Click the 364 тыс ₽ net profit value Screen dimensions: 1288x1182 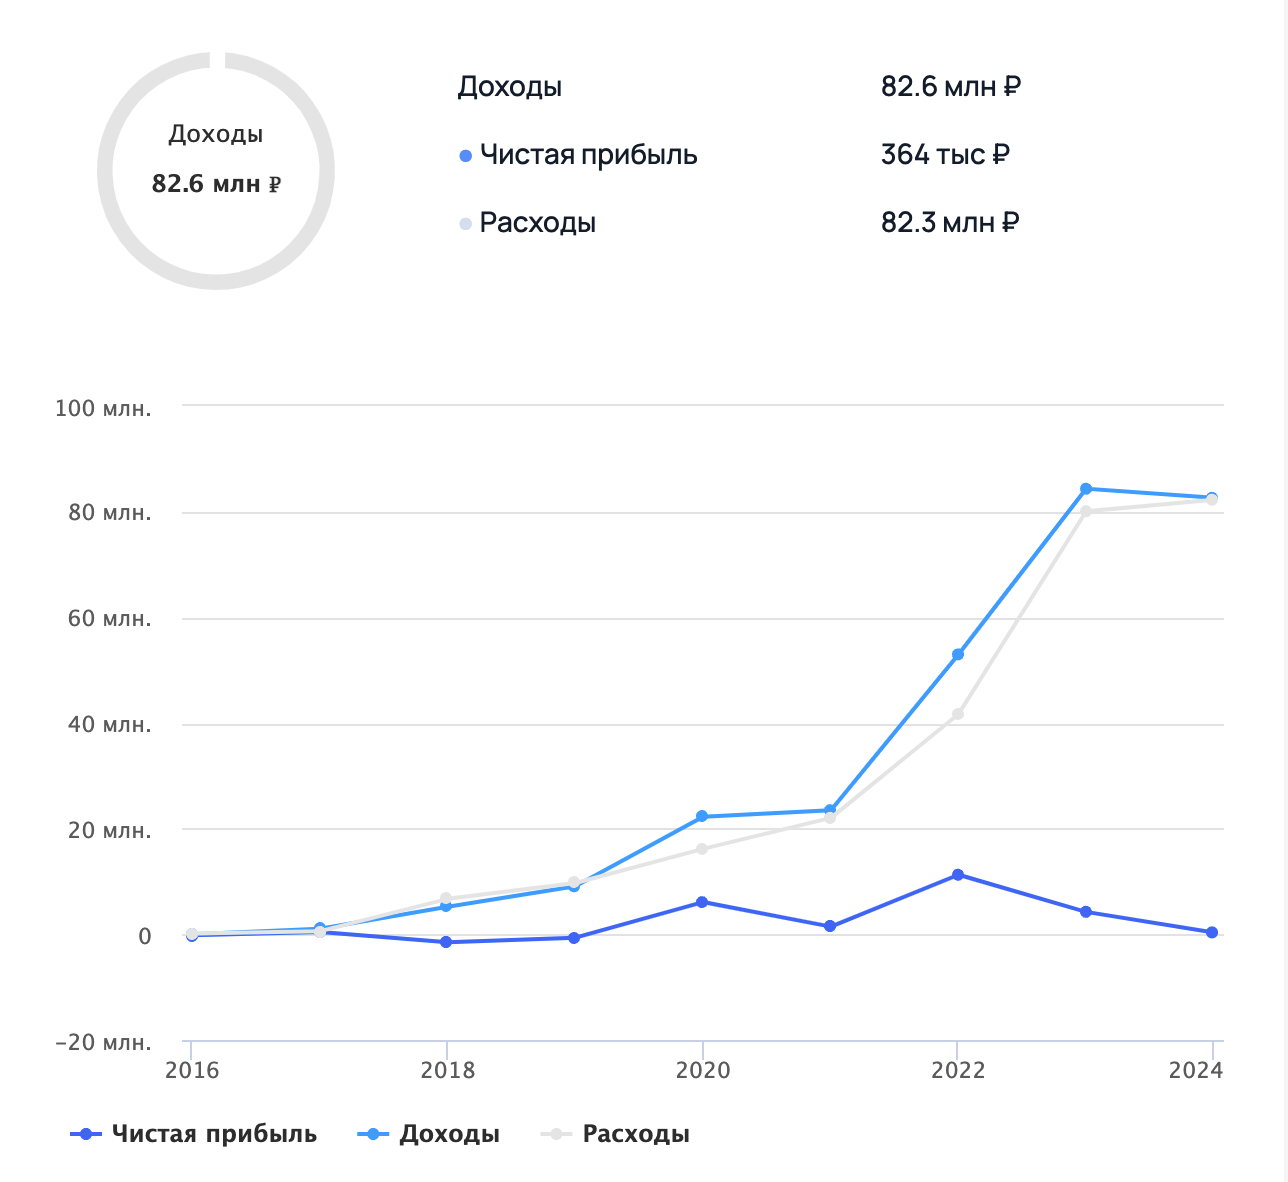click(x=945, y=155)
